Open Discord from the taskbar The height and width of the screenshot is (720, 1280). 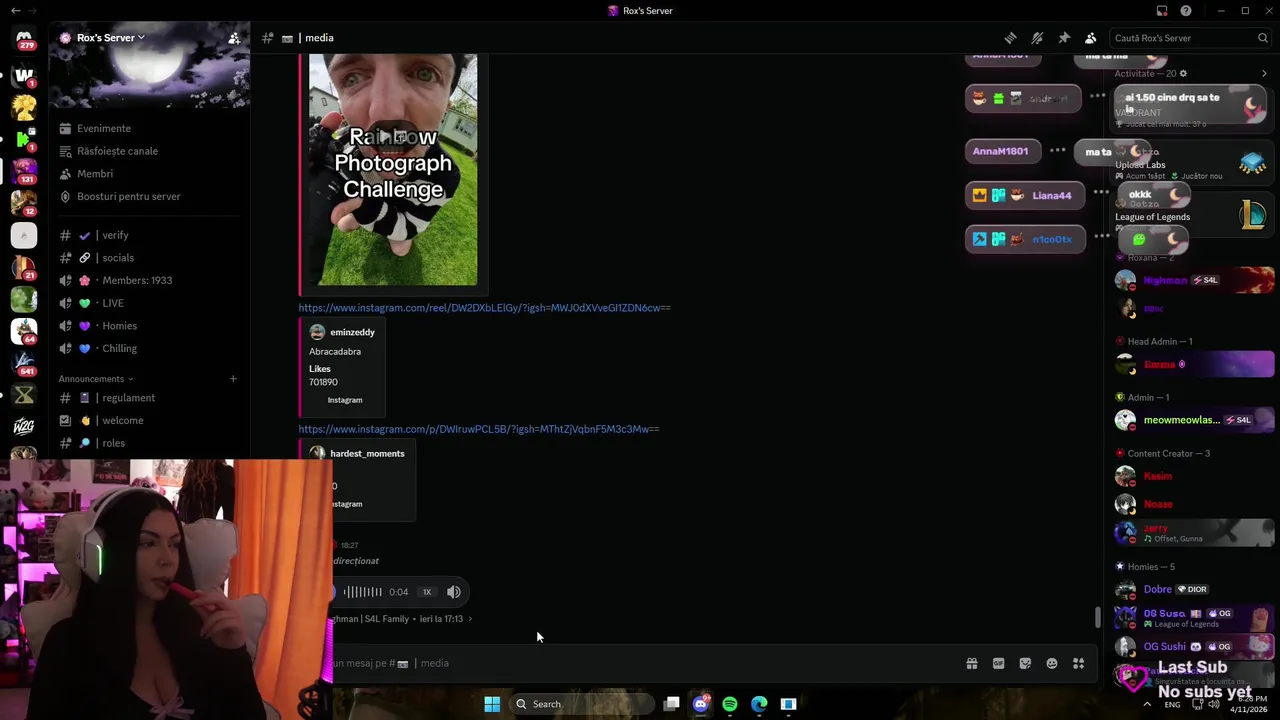pos(701,704)
